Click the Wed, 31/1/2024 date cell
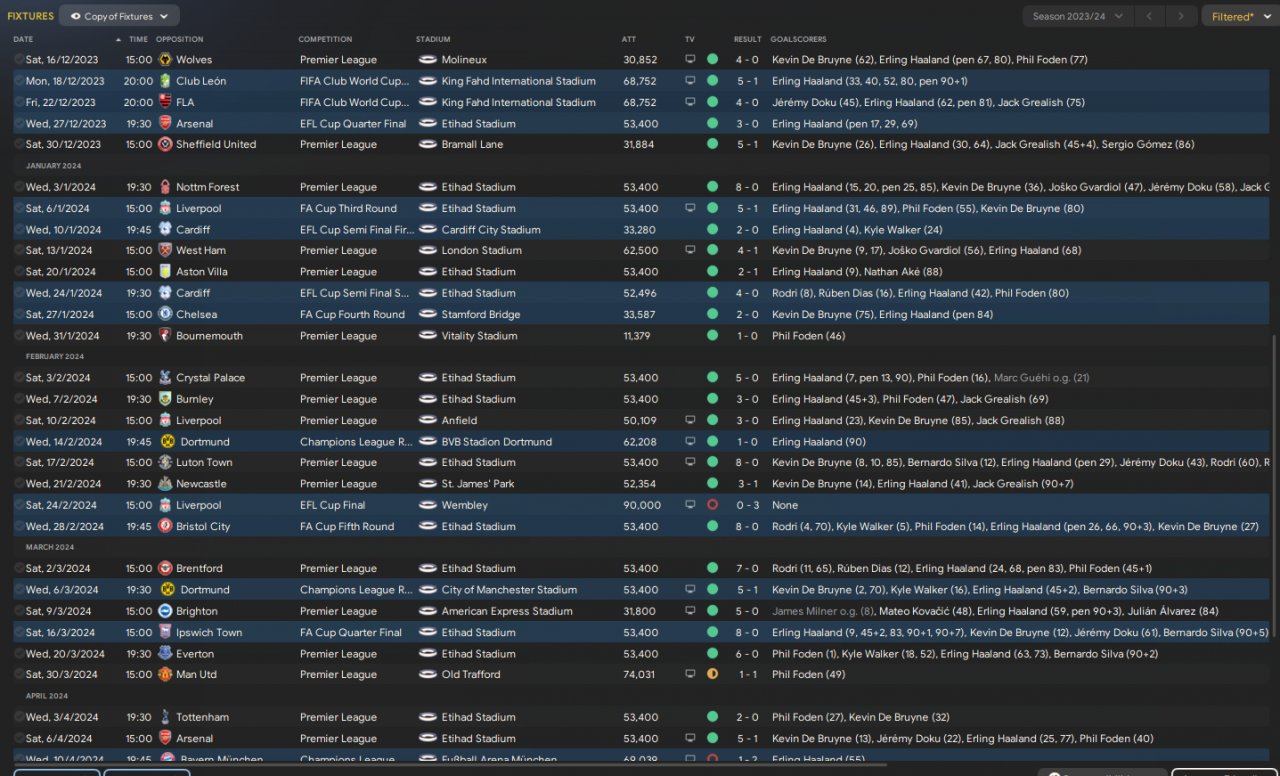 [62, 336]
